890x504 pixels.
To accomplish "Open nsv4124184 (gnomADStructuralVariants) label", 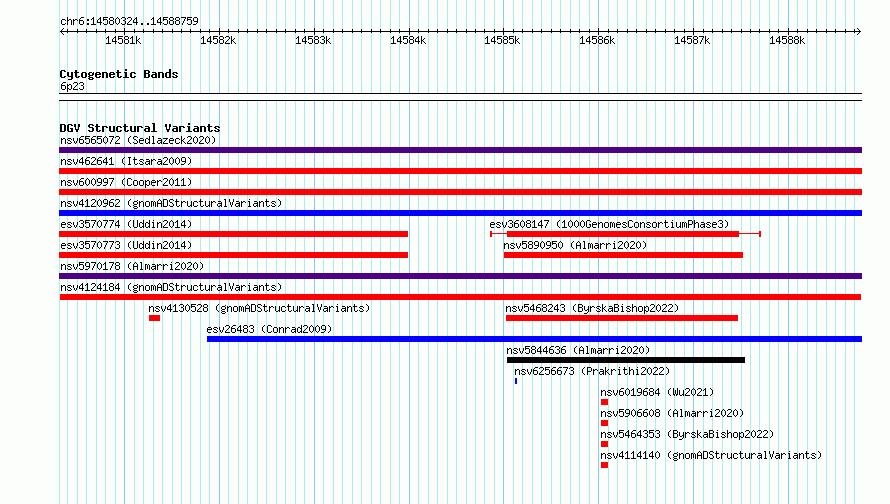I will point(171,287).
